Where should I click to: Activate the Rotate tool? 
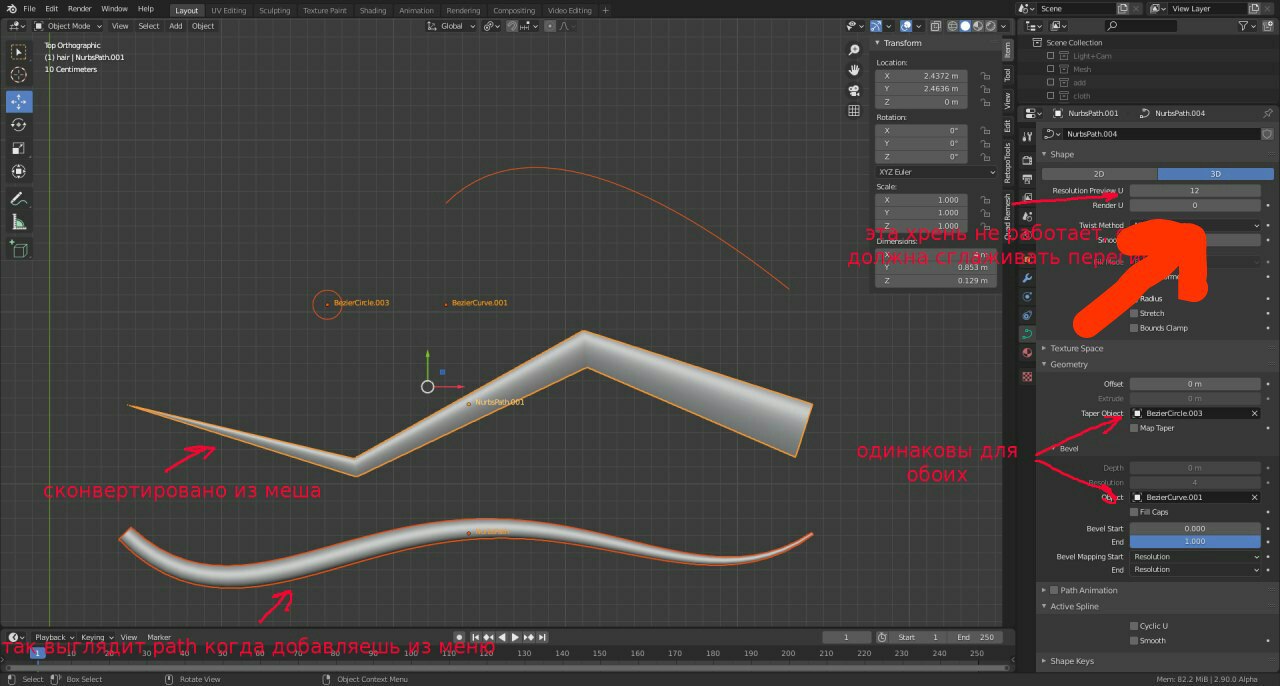[19, 125]
